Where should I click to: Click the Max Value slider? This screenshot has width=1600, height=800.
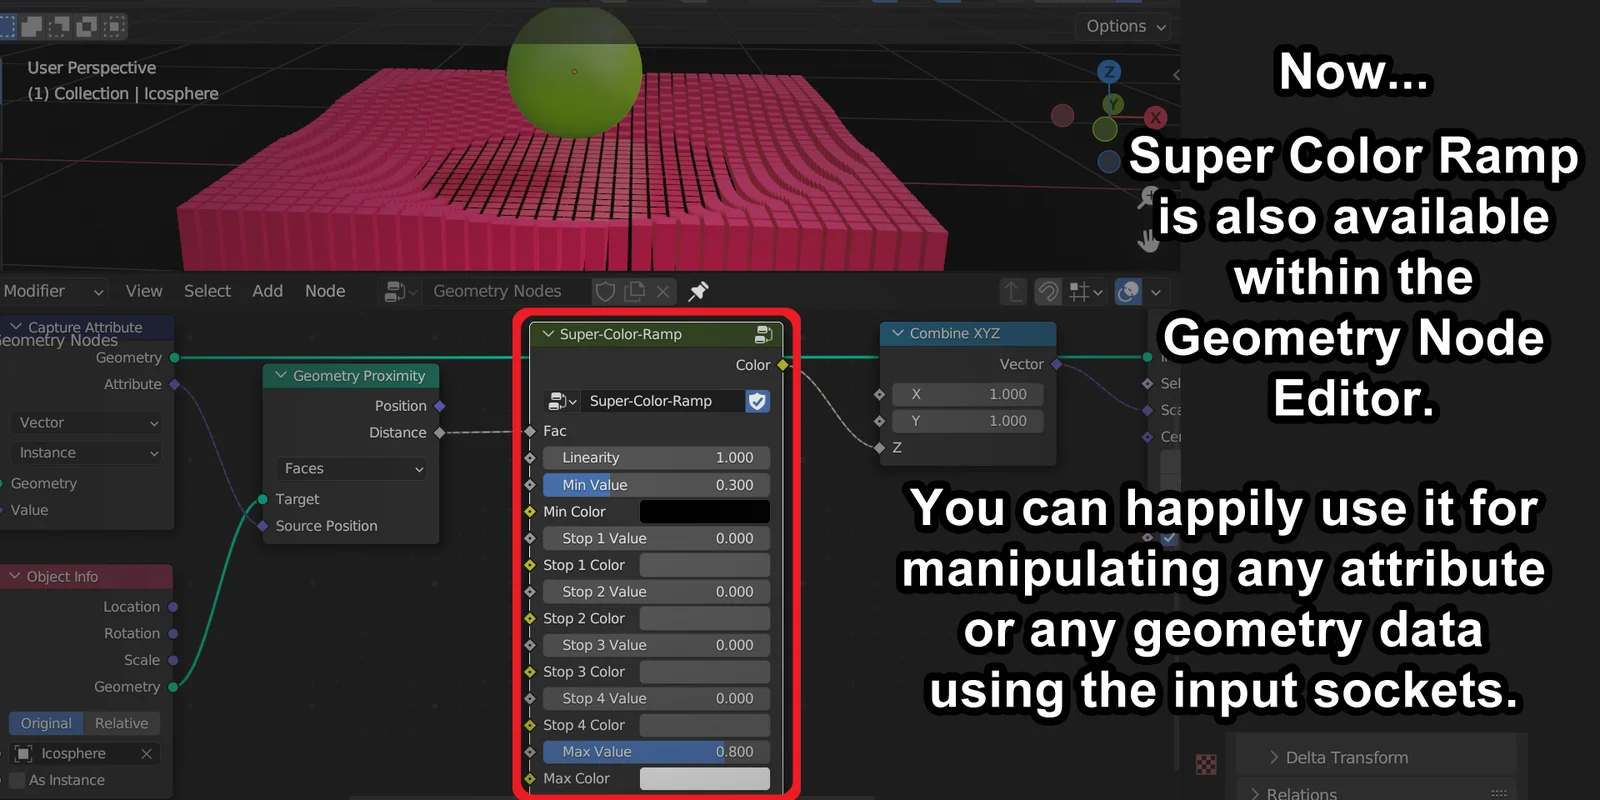click(x=656, y=752)
